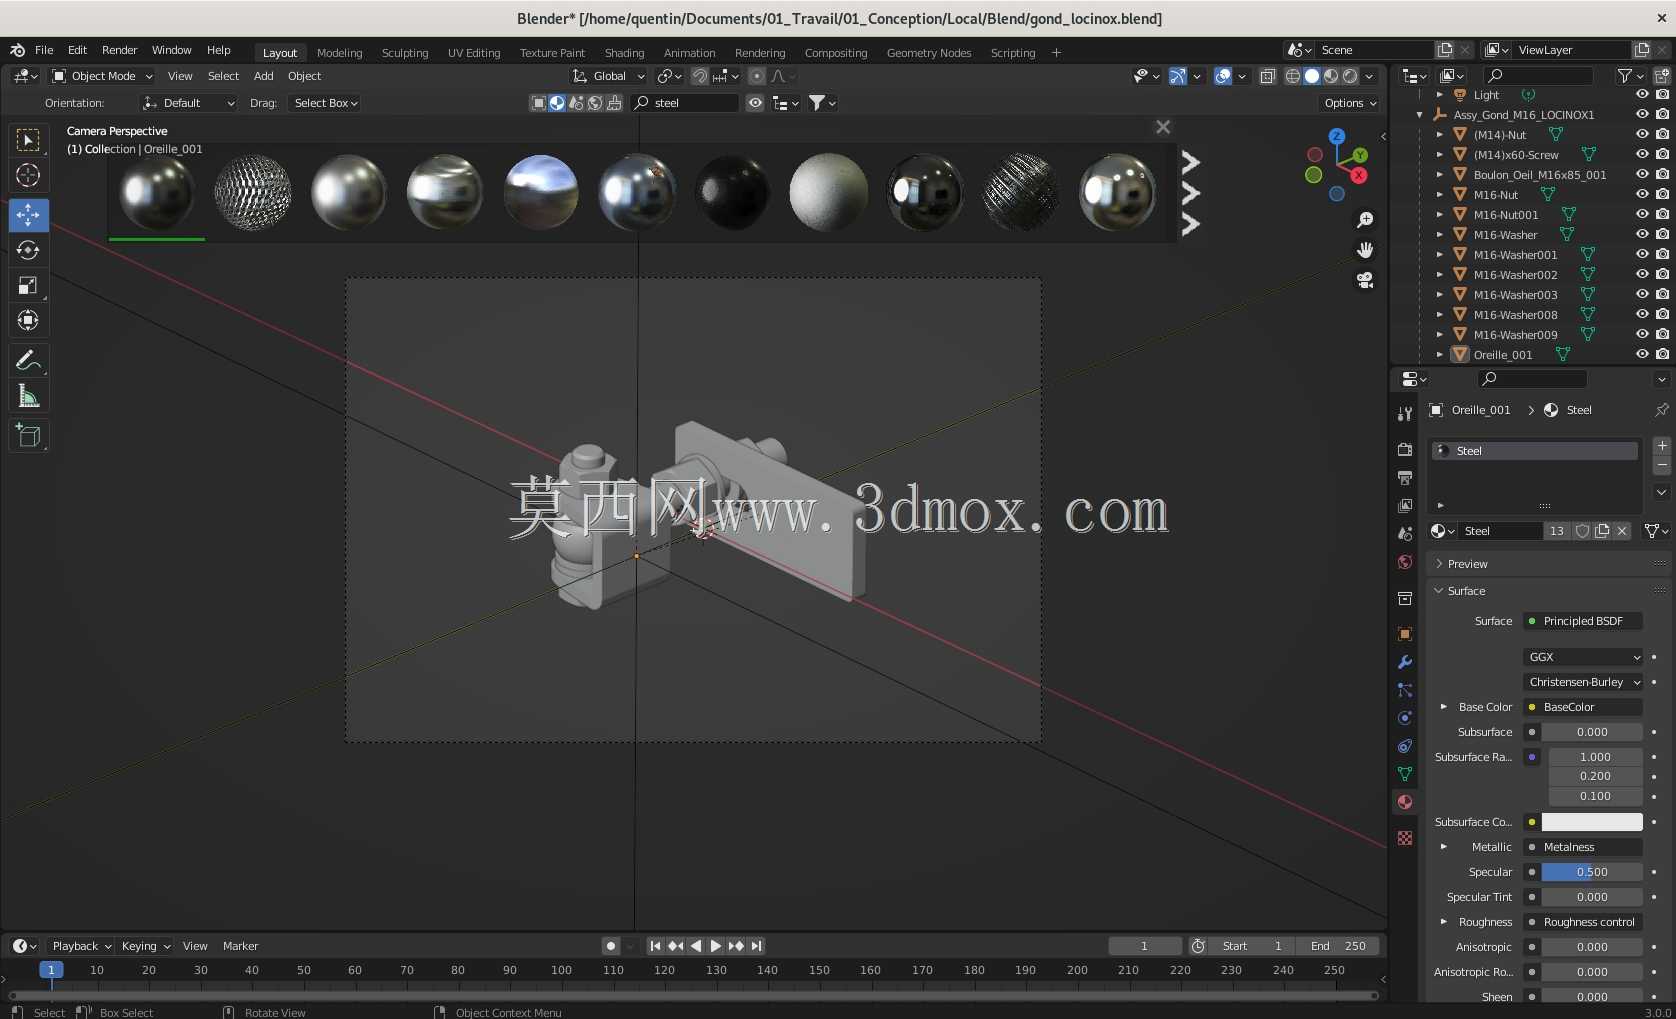The image size is (1676, 1019).
Task: Toggle auto keying record button
Action: pyautogui.click(x=611, y=946)
